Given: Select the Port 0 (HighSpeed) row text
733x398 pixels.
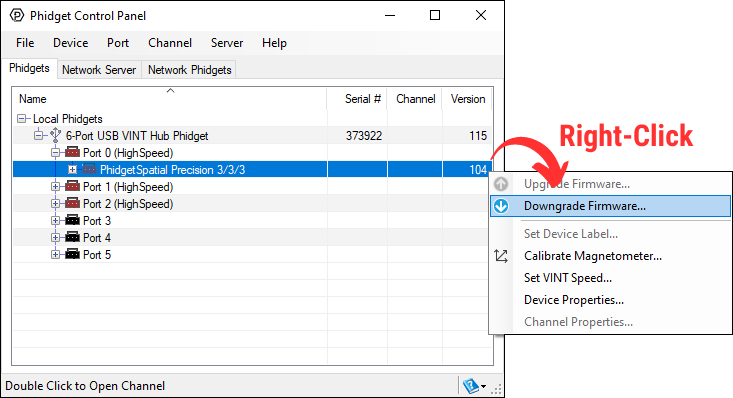Looking at the screenshot, I should (128, 153).
